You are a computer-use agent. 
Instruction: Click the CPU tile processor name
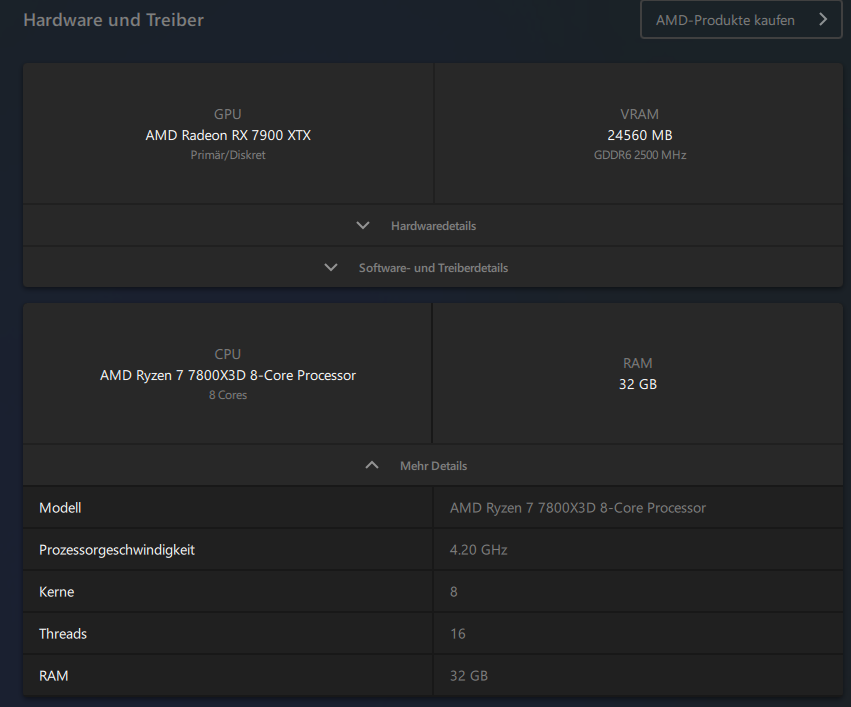pyautogui.click(x=228, y=375)
